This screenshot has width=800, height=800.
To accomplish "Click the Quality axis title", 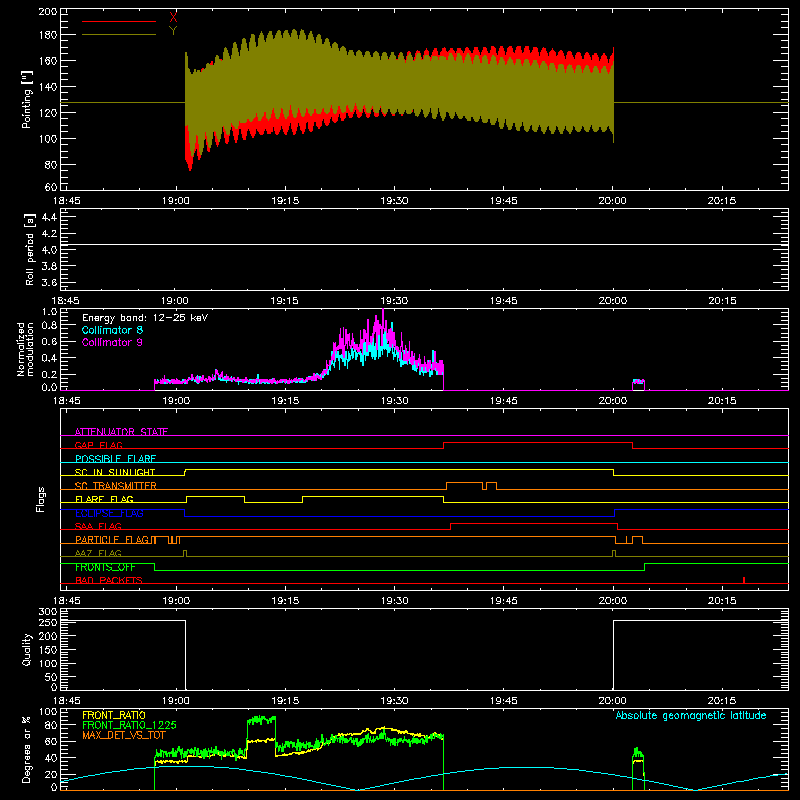I will (x=27, y=649).
